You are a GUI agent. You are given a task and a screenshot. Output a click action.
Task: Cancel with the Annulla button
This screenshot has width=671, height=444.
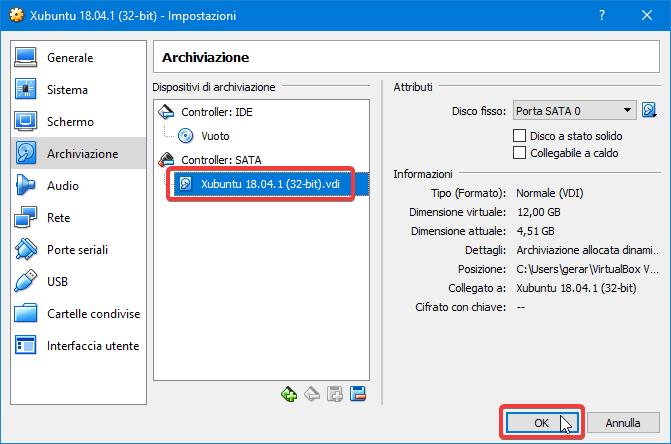623,423
